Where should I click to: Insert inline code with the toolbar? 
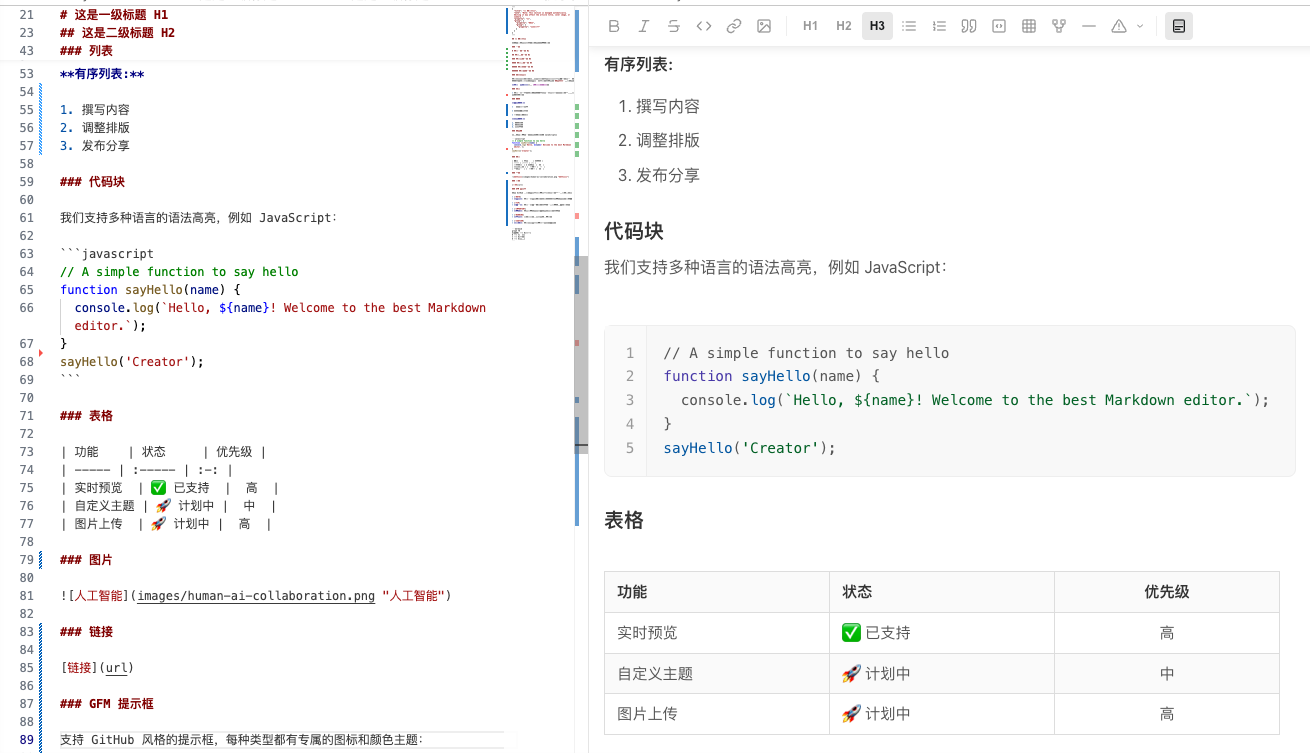pos(704,26)
